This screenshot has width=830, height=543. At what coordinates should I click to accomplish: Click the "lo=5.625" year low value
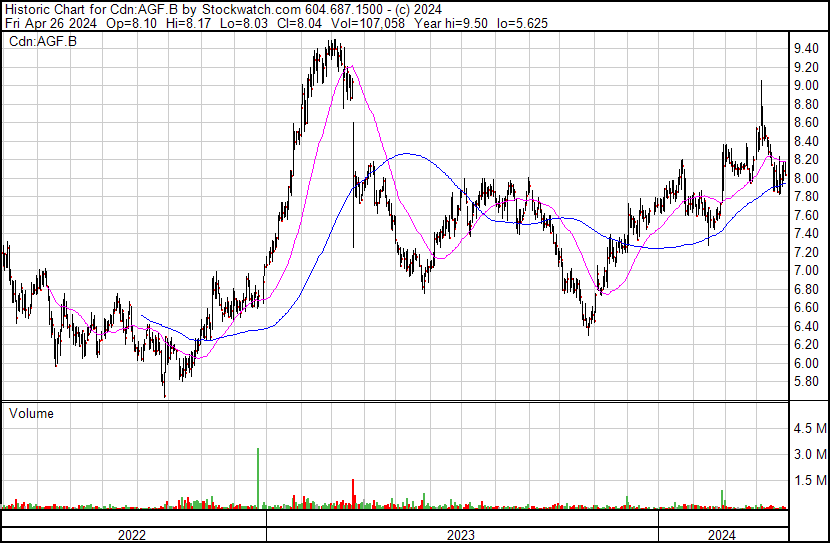pos(522,23)
